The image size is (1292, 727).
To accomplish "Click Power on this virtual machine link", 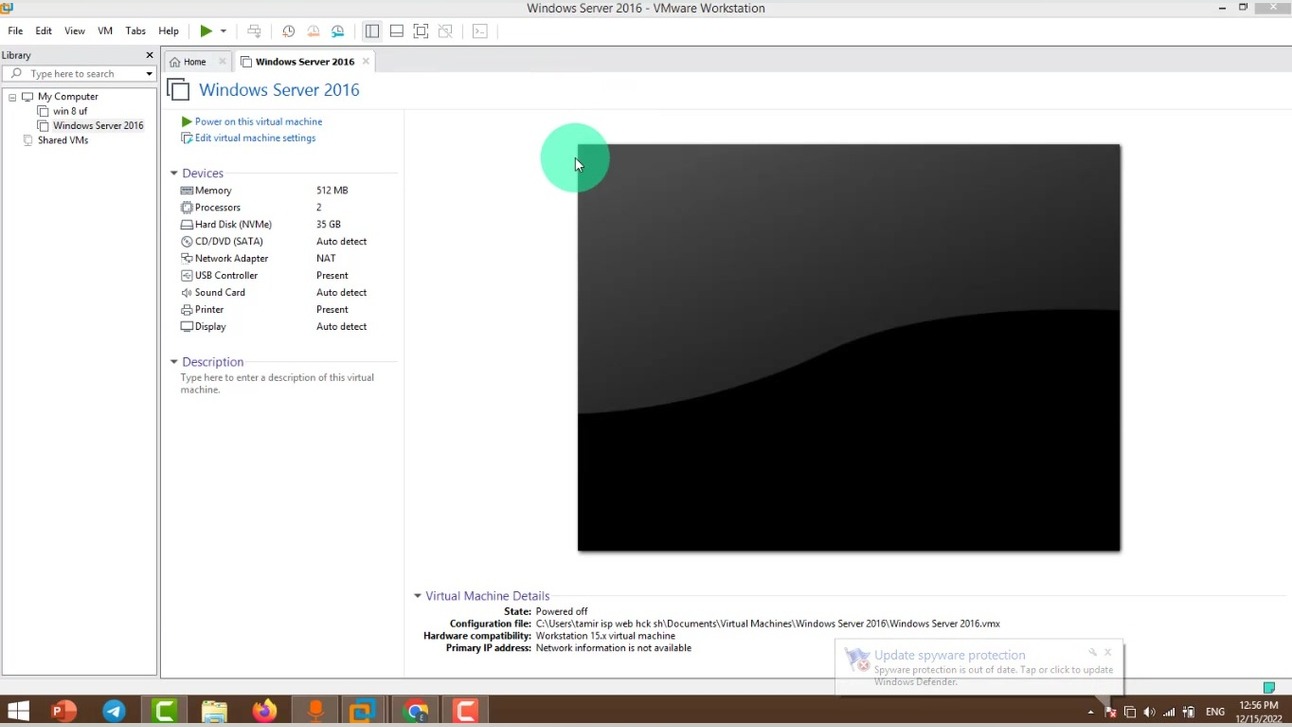I will (258, 122).
